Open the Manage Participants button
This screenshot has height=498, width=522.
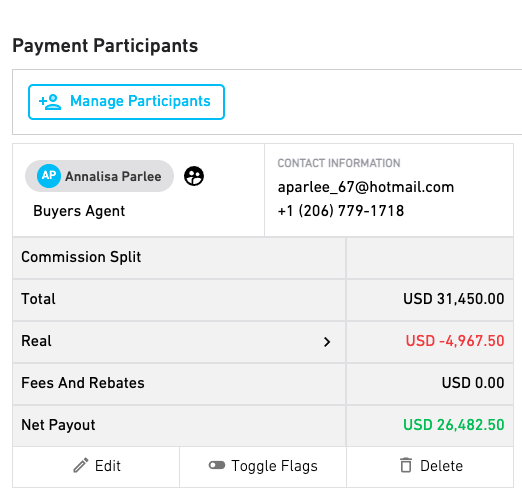(126, 102)
